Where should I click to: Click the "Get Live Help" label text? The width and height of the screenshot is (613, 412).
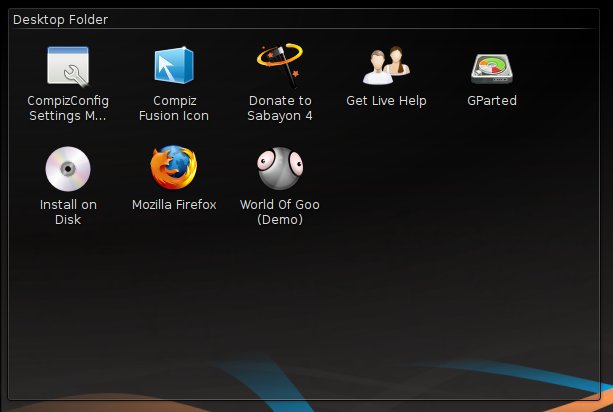[386, 101]
